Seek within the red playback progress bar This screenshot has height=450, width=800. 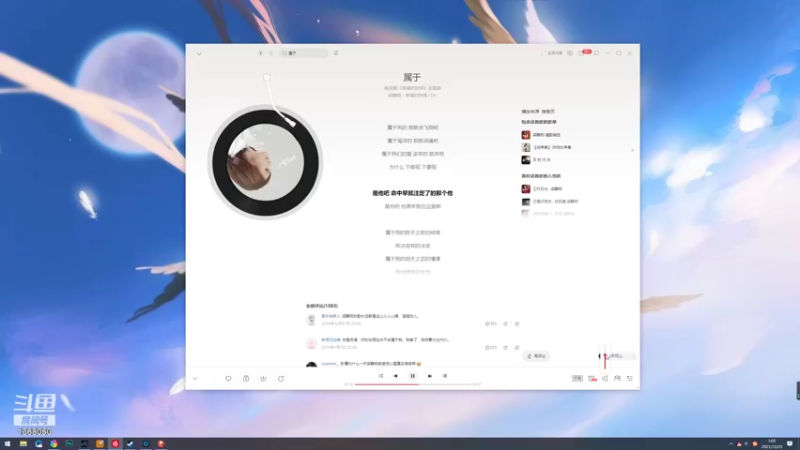(412, 384)
